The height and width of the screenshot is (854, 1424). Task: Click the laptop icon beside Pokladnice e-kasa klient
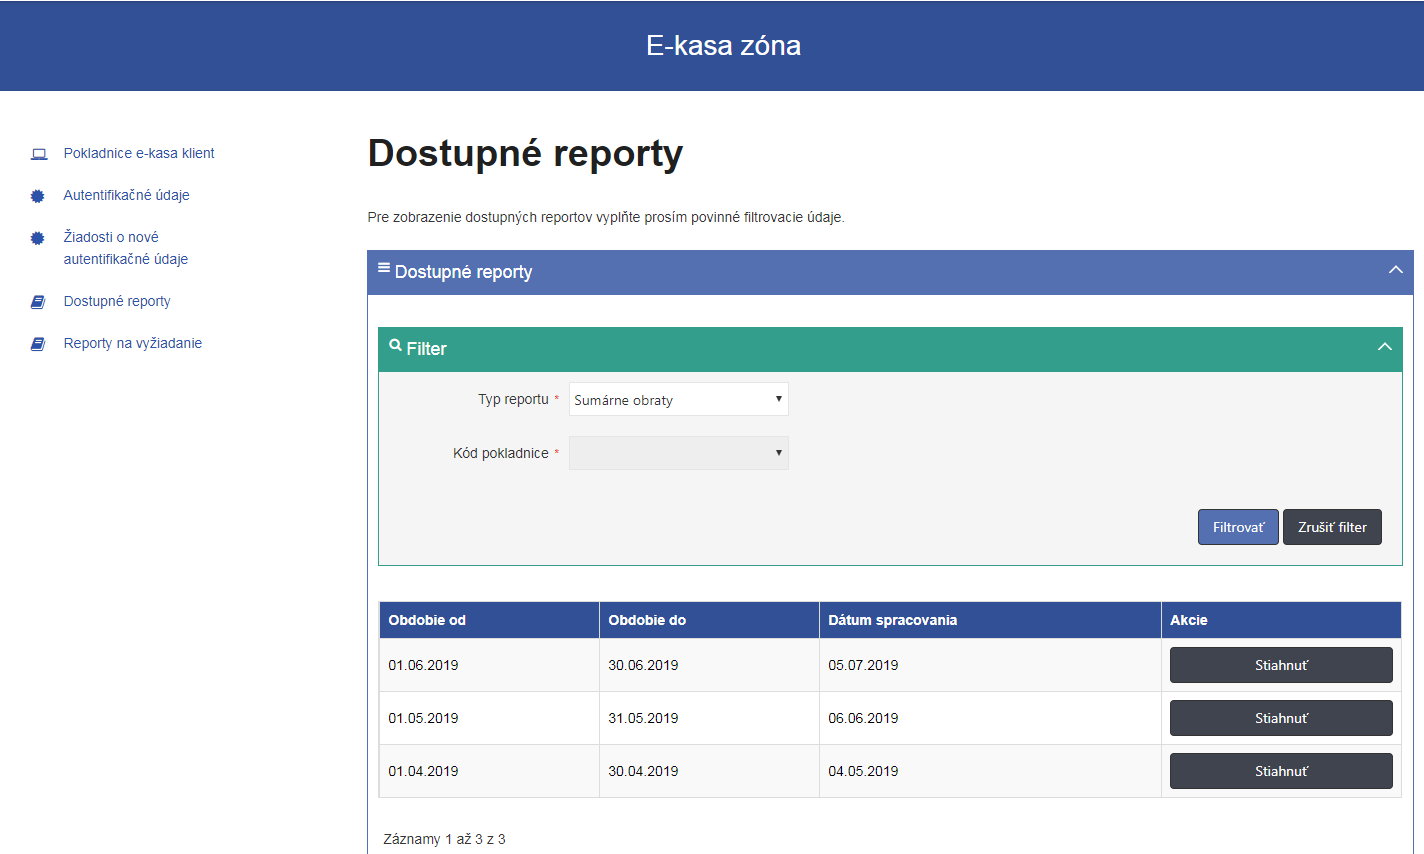pos(39,154)
